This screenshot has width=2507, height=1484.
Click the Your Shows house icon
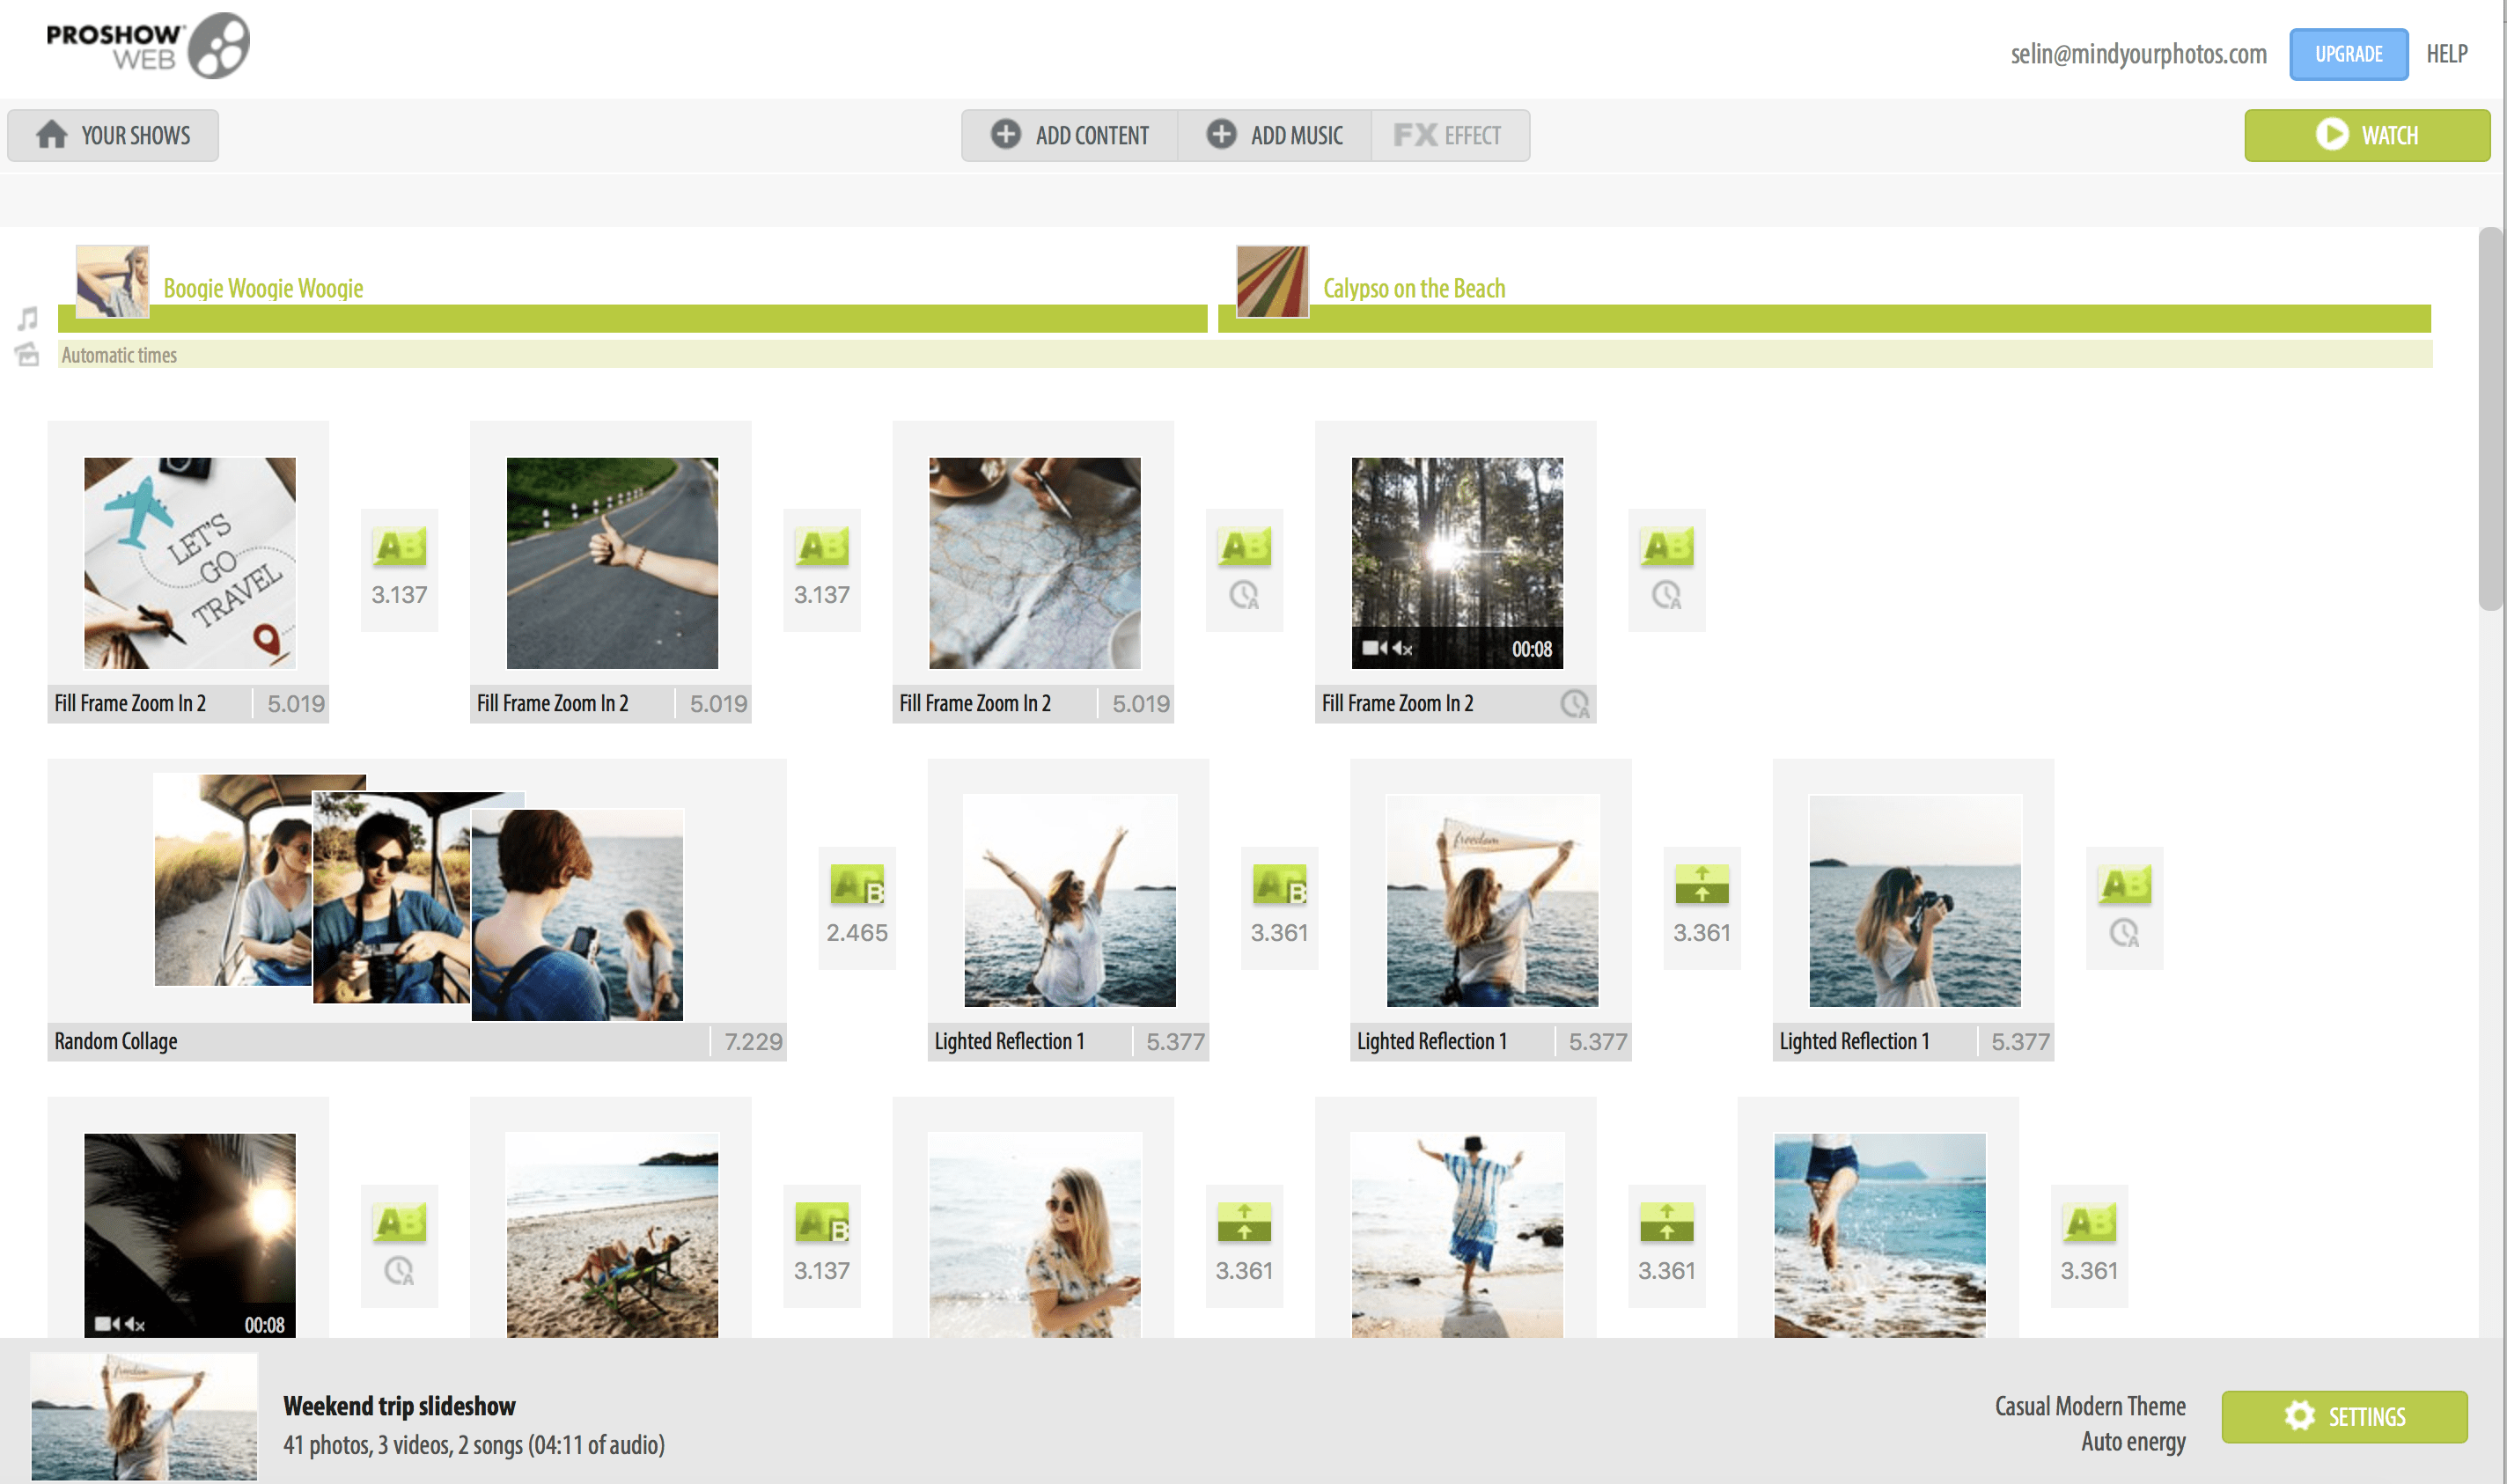[x=48, y=133]
